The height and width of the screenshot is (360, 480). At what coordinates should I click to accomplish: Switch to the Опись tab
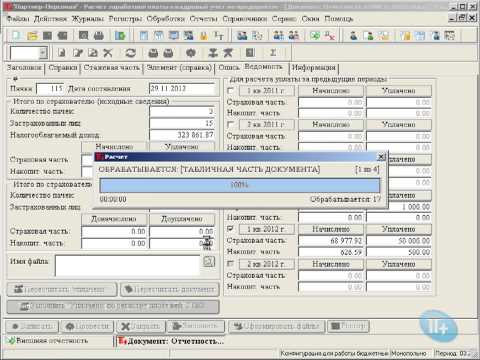(x=229, y=68)
